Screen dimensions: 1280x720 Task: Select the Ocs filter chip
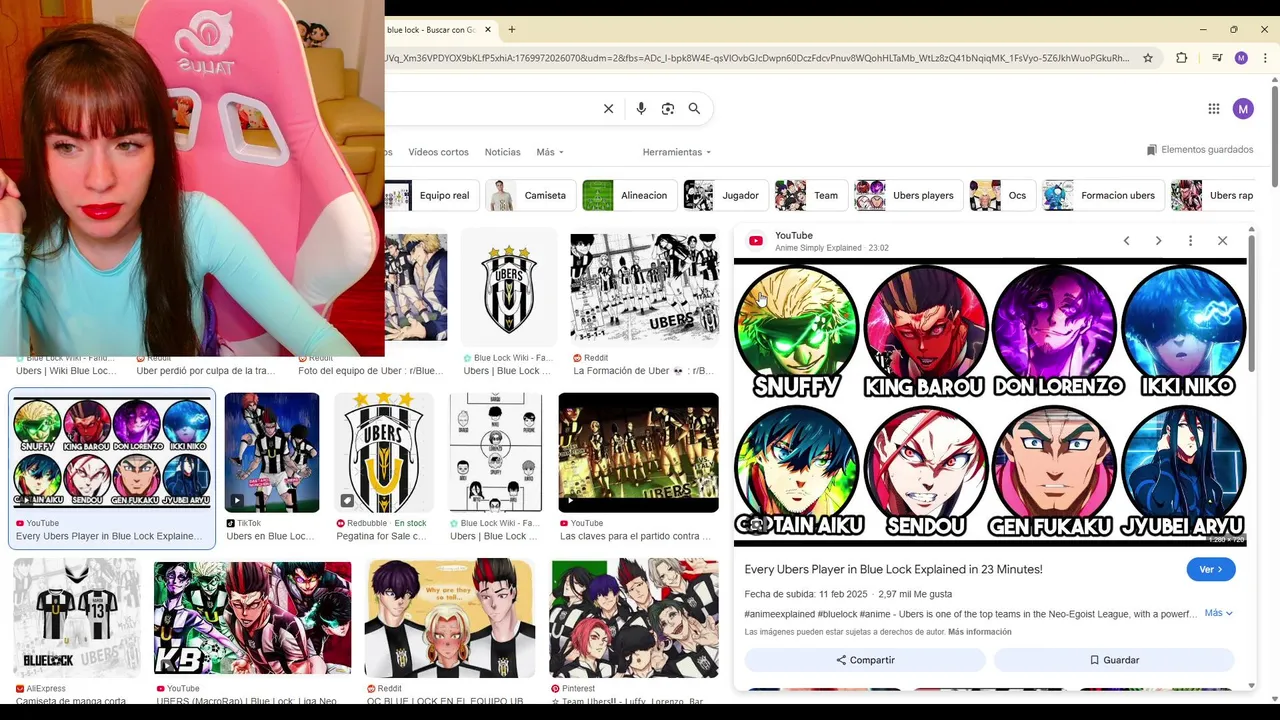click(x=1002, y=196)
